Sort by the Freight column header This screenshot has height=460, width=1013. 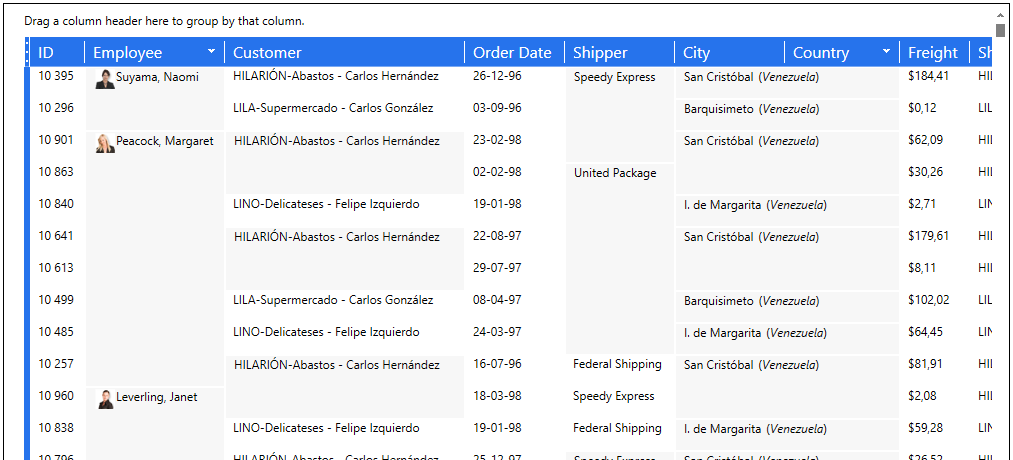click(x=932, y=53)
